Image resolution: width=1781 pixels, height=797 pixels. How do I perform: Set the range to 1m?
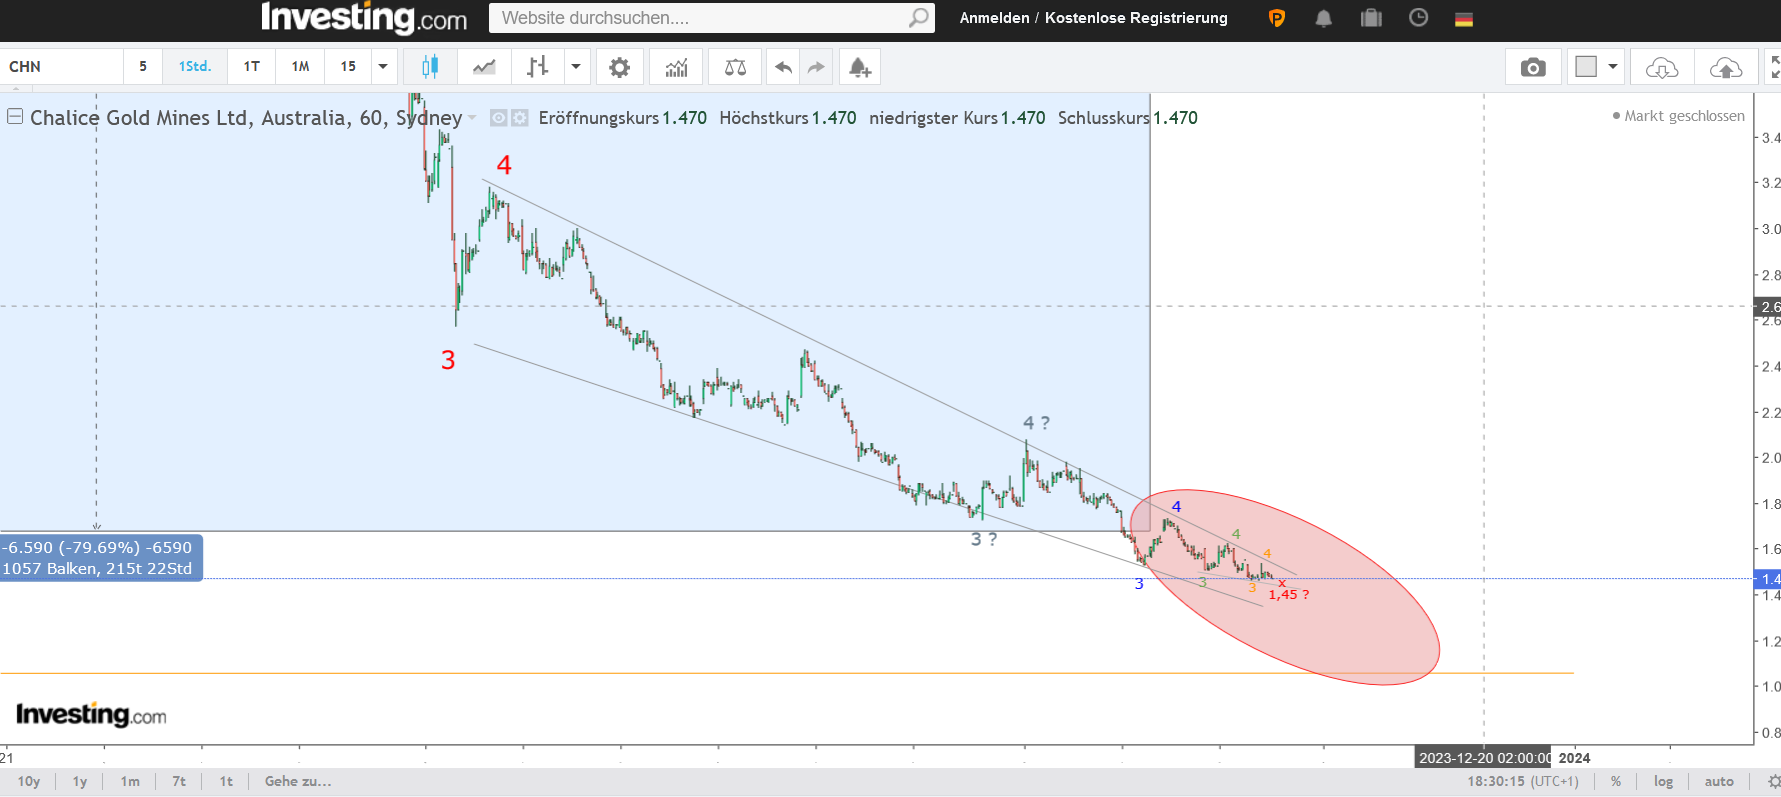tap(130, 781)
